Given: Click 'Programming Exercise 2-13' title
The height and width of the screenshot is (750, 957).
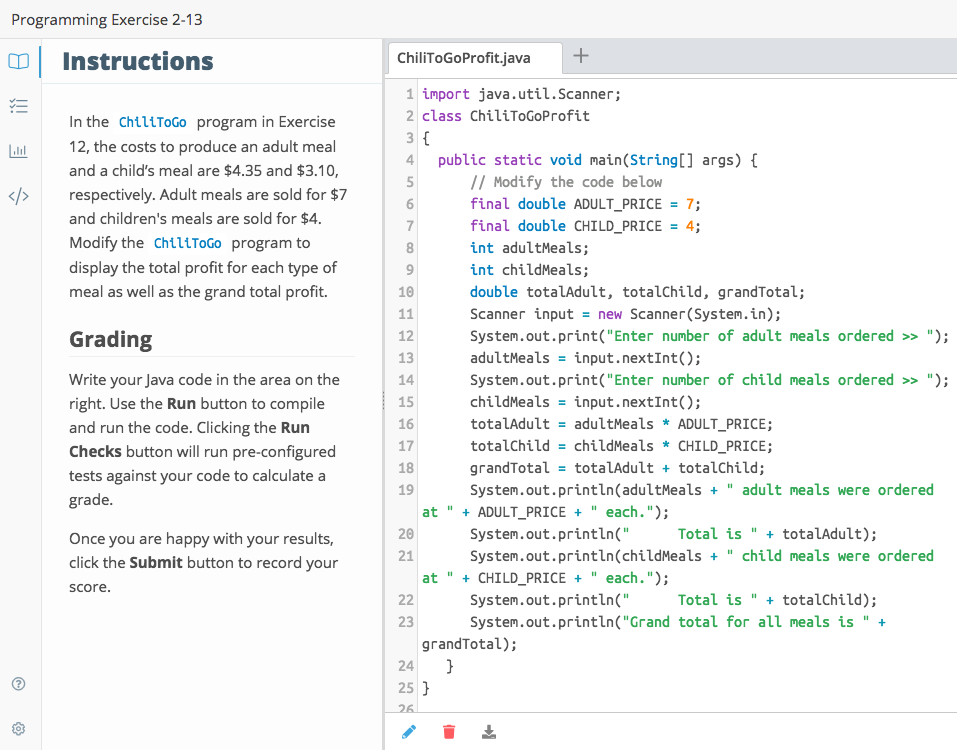Looking at the screenshot, I should (x=107, y=20).
